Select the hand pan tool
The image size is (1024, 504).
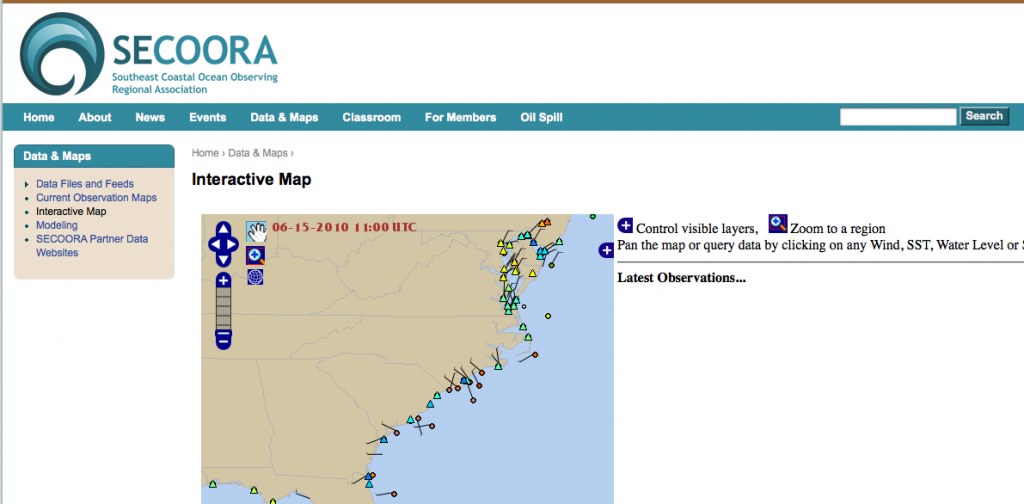tap(256, 231)
